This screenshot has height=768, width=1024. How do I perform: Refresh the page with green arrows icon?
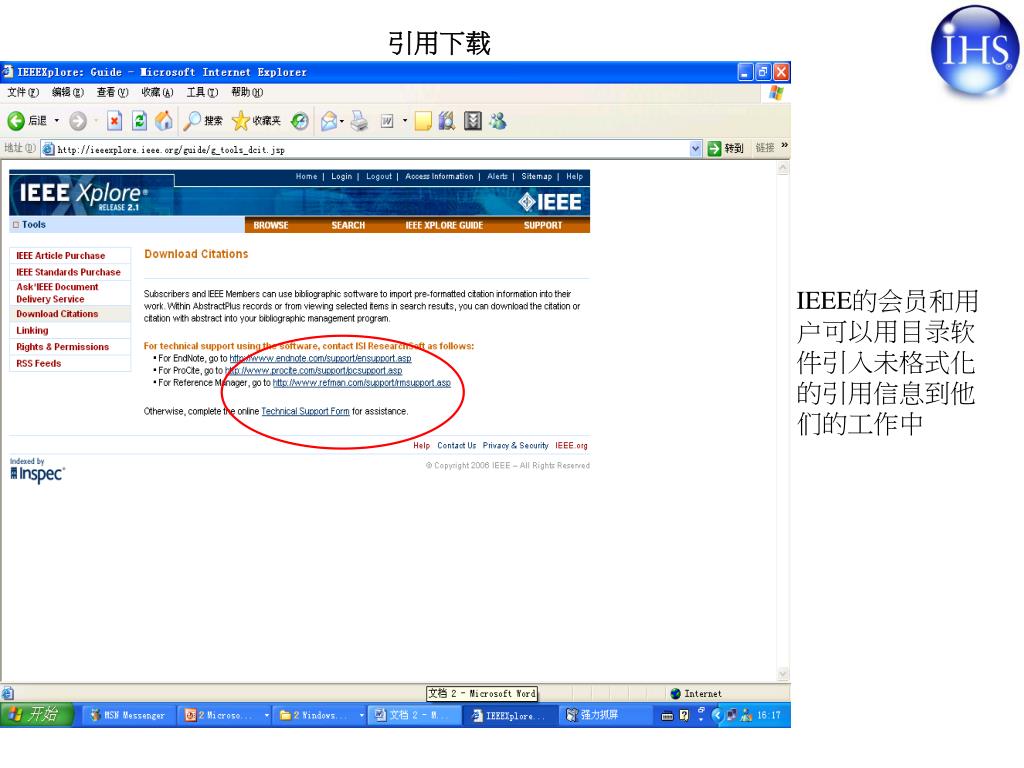139,121
